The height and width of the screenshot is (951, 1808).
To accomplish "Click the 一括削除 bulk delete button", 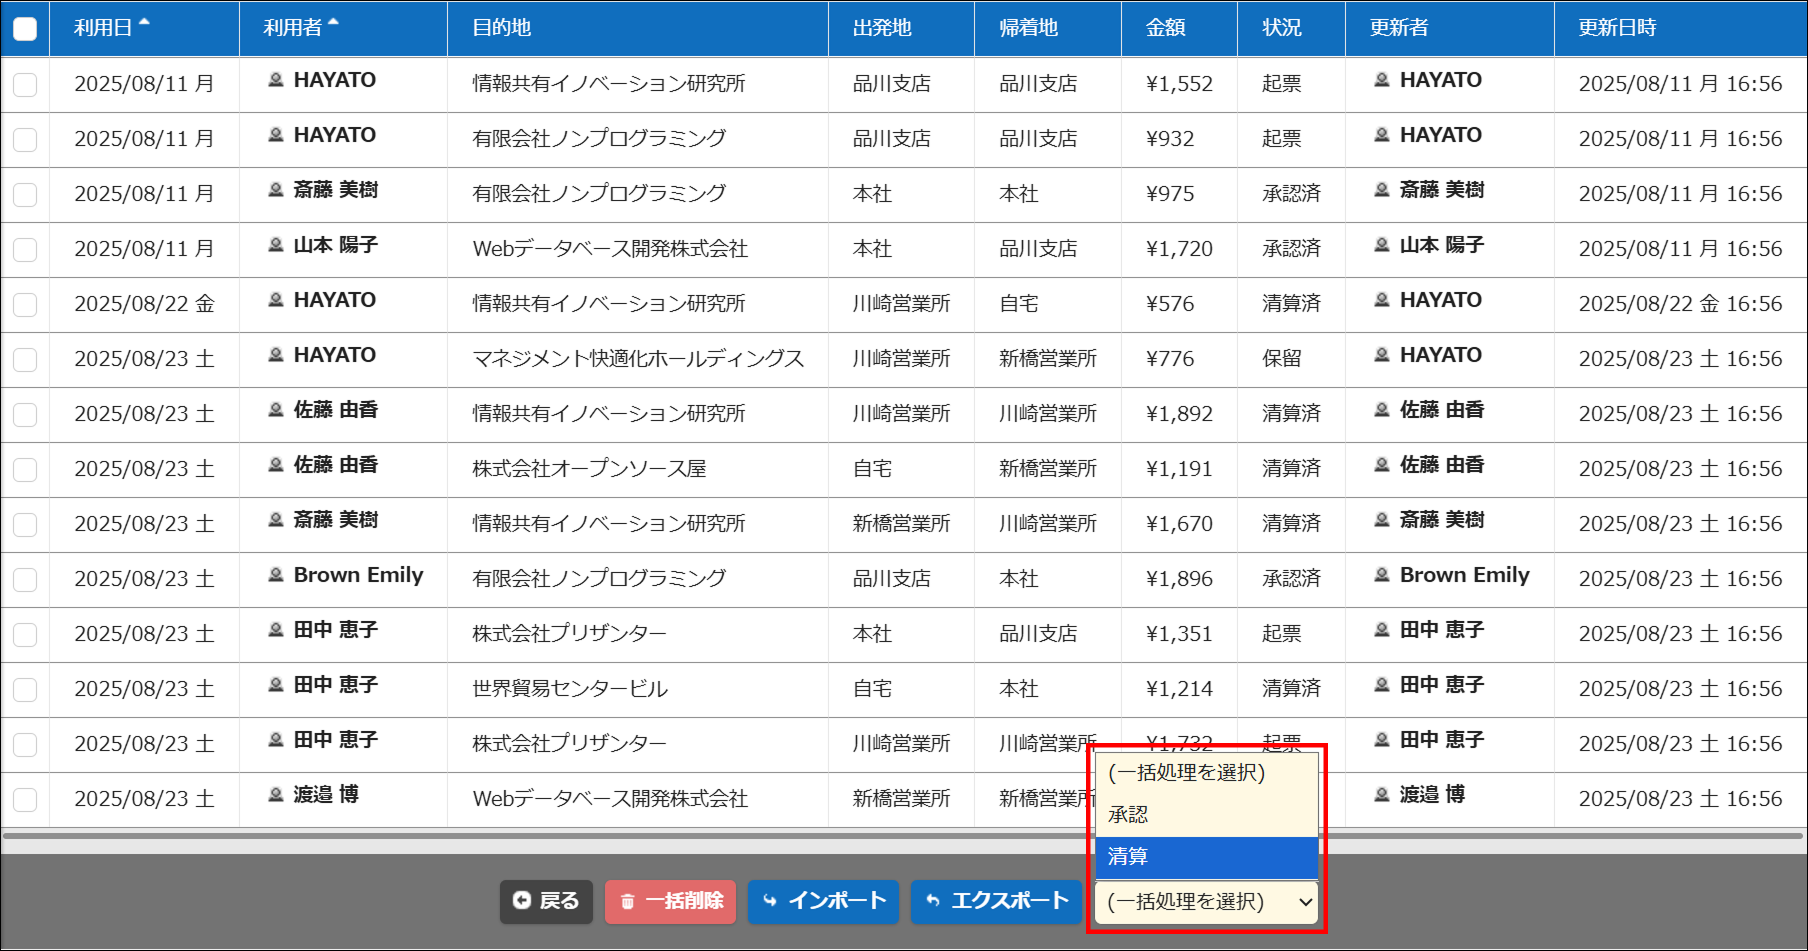I will click(670, 902).
